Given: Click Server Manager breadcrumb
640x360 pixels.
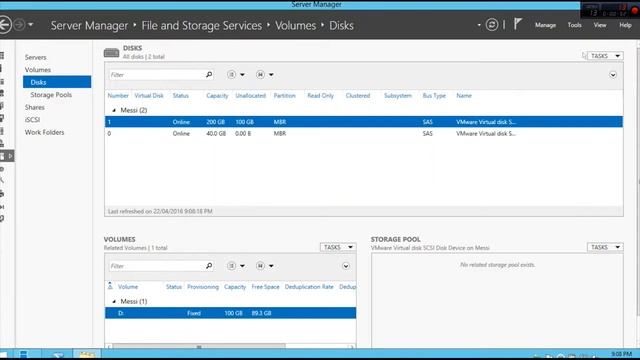Looking at the screenshot, I should point(89,25).
